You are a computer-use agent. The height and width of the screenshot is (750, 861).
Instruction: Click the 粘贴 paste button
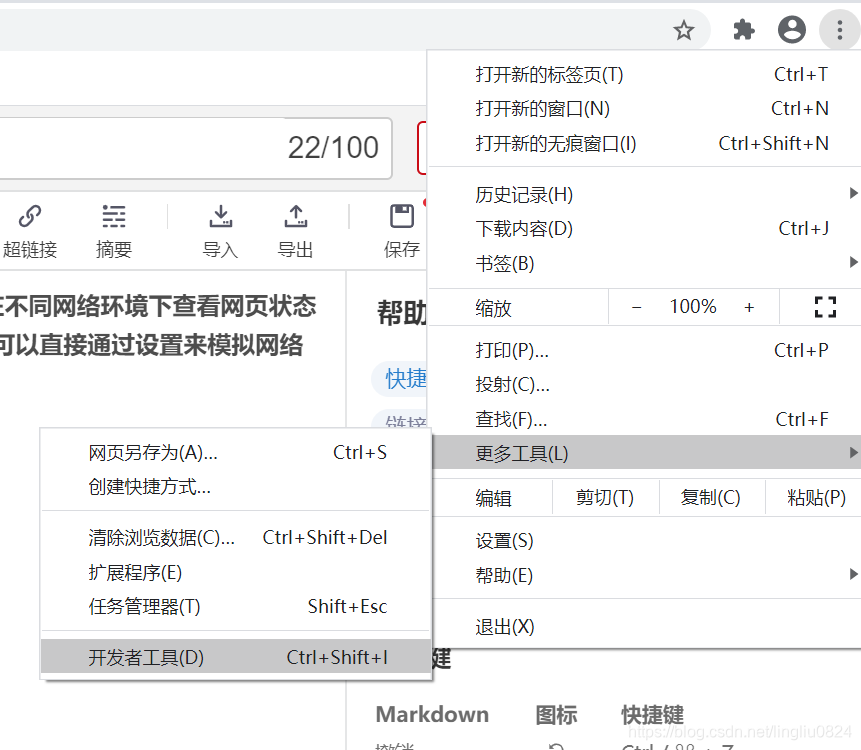click(814, 497)
